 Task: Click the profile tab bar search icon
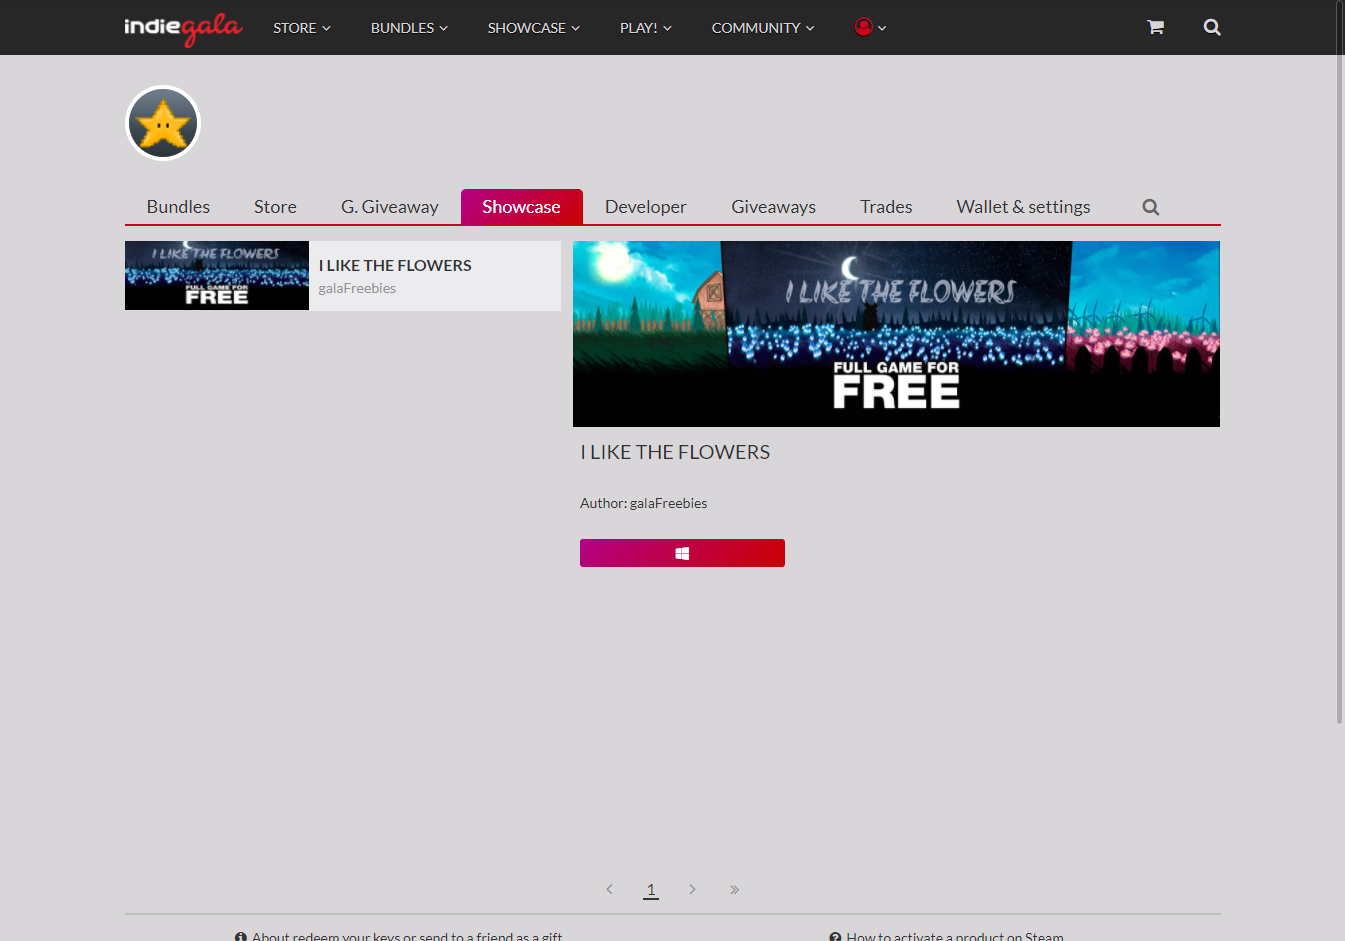pyautogui.click(x=1151, y=207)
